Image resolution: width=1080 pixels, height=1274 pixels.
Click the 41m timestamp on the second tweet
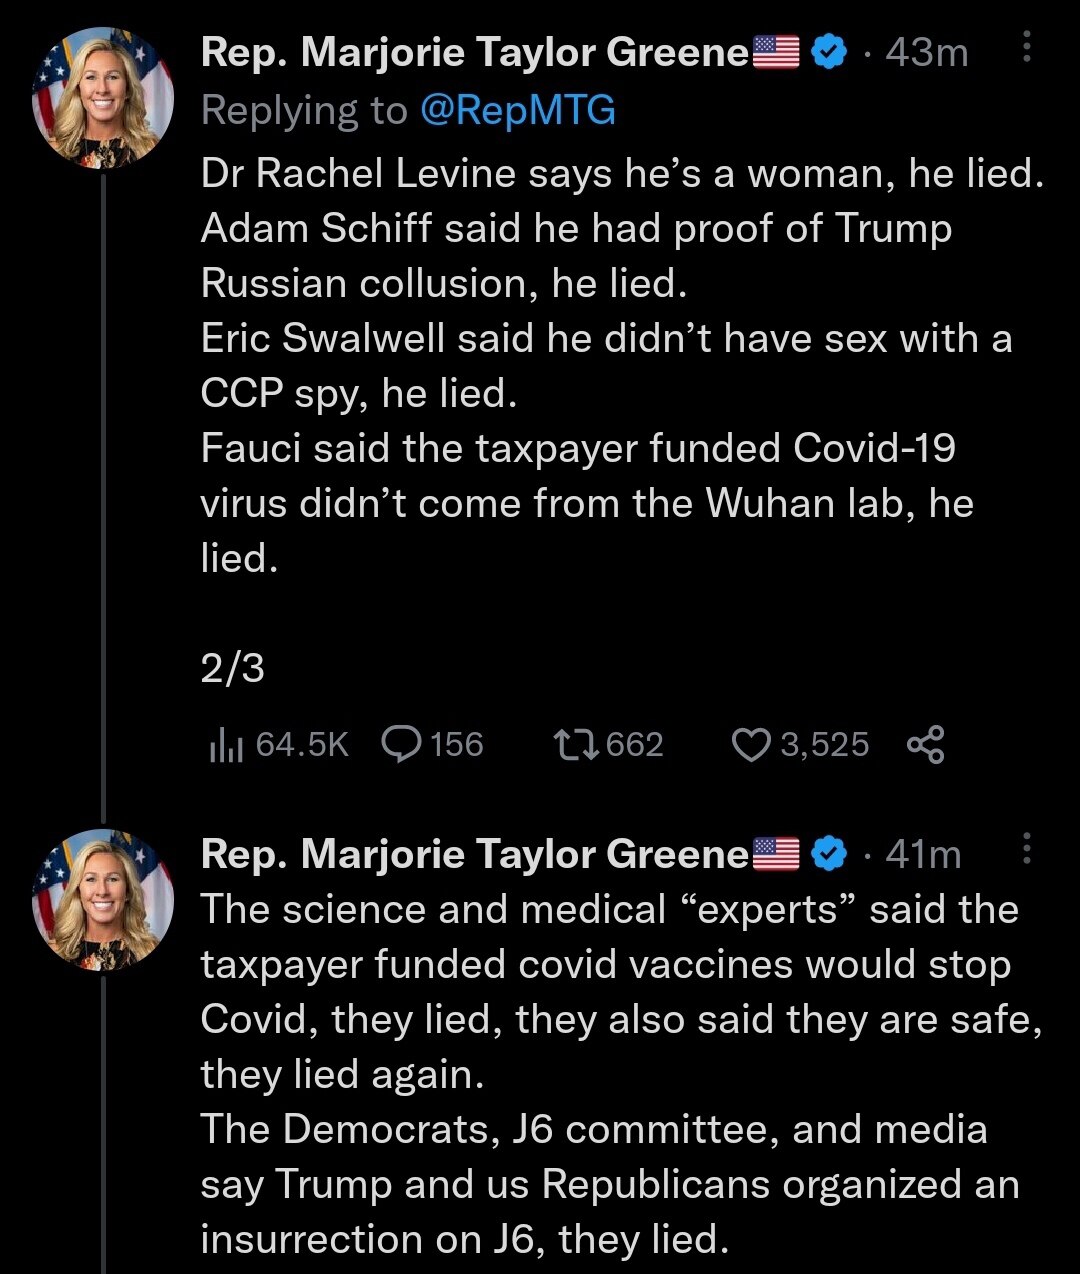(x=920, y=854)
